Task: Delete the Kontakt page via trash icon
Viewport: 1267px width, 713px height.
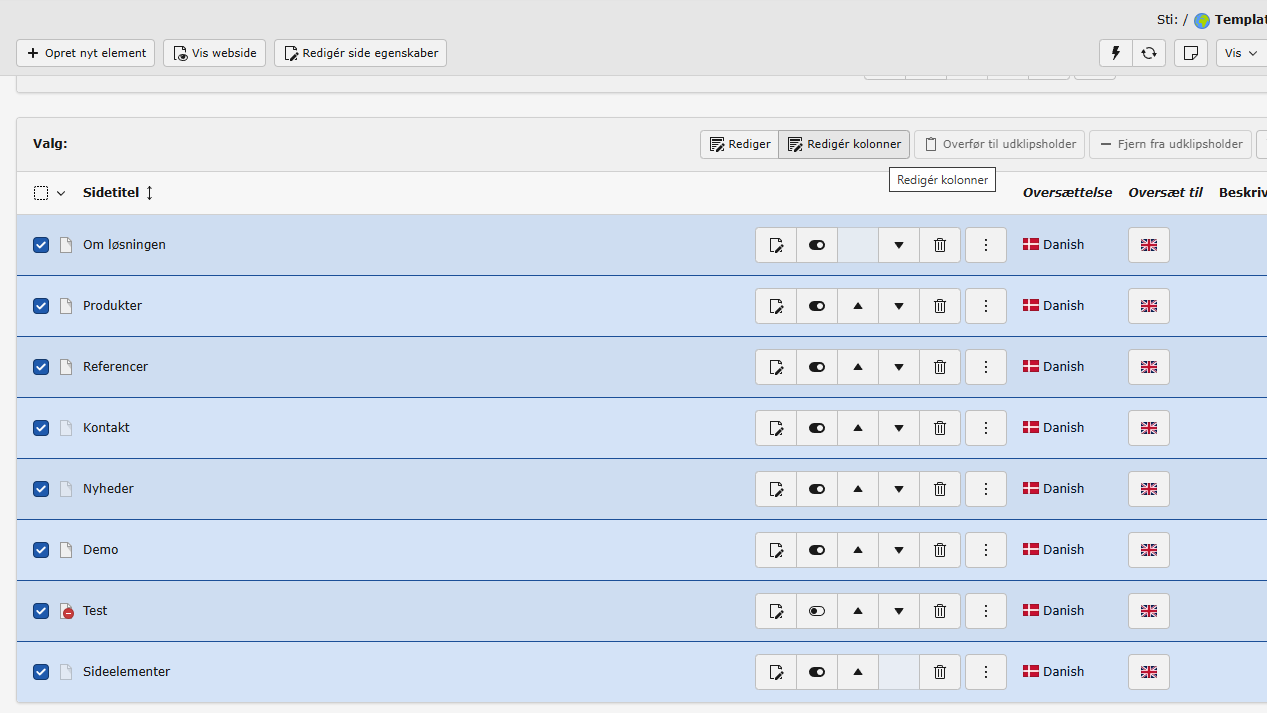Action: click(x=940, y=428)
